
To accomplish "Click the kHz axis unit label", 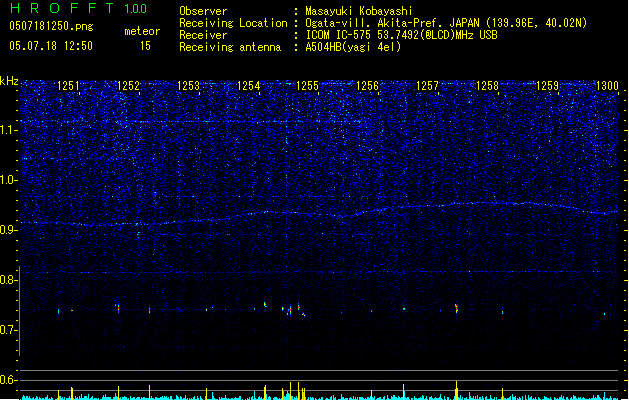I will [x=9, y=80].
